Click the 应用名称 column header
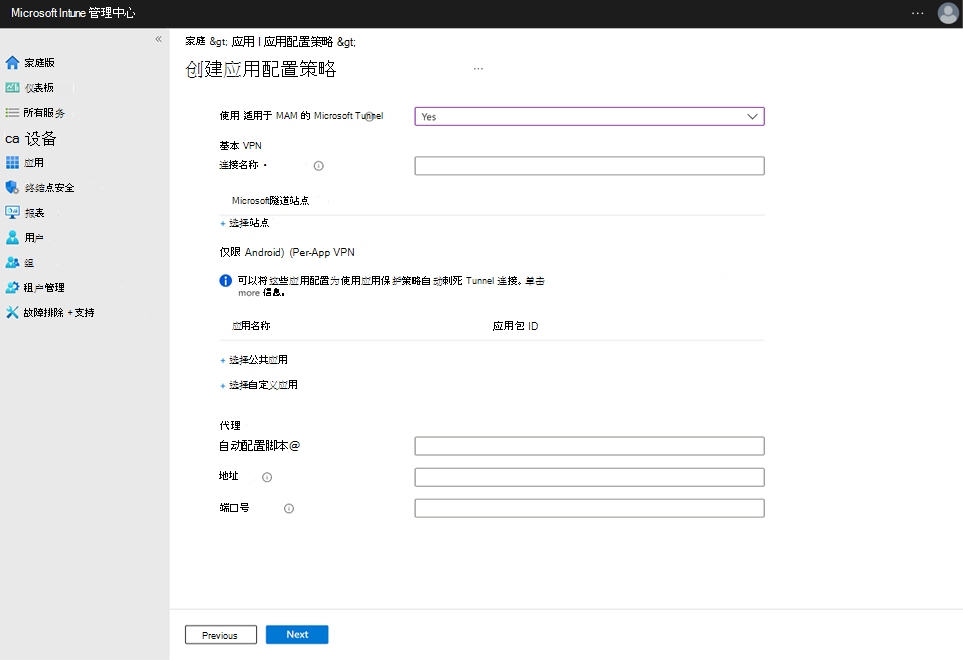This screenshot has height=660, width=963. (x=251, y=326)
